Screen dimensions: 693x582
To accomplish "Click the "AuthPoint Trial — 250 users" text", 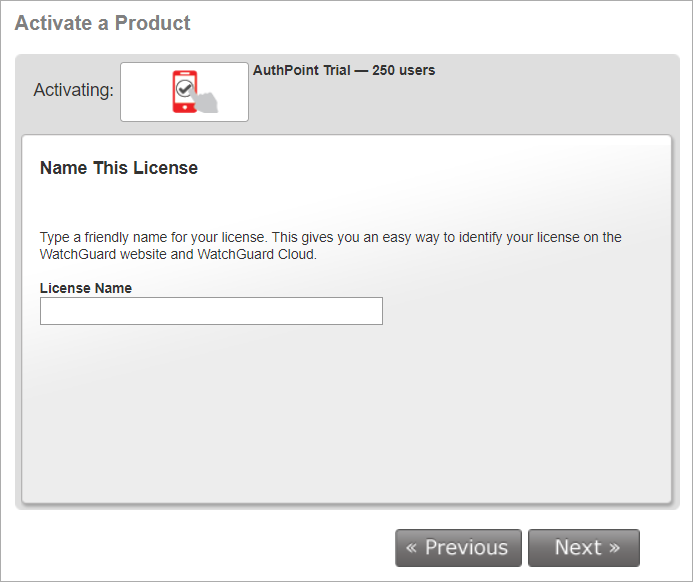I will point(344,70).
